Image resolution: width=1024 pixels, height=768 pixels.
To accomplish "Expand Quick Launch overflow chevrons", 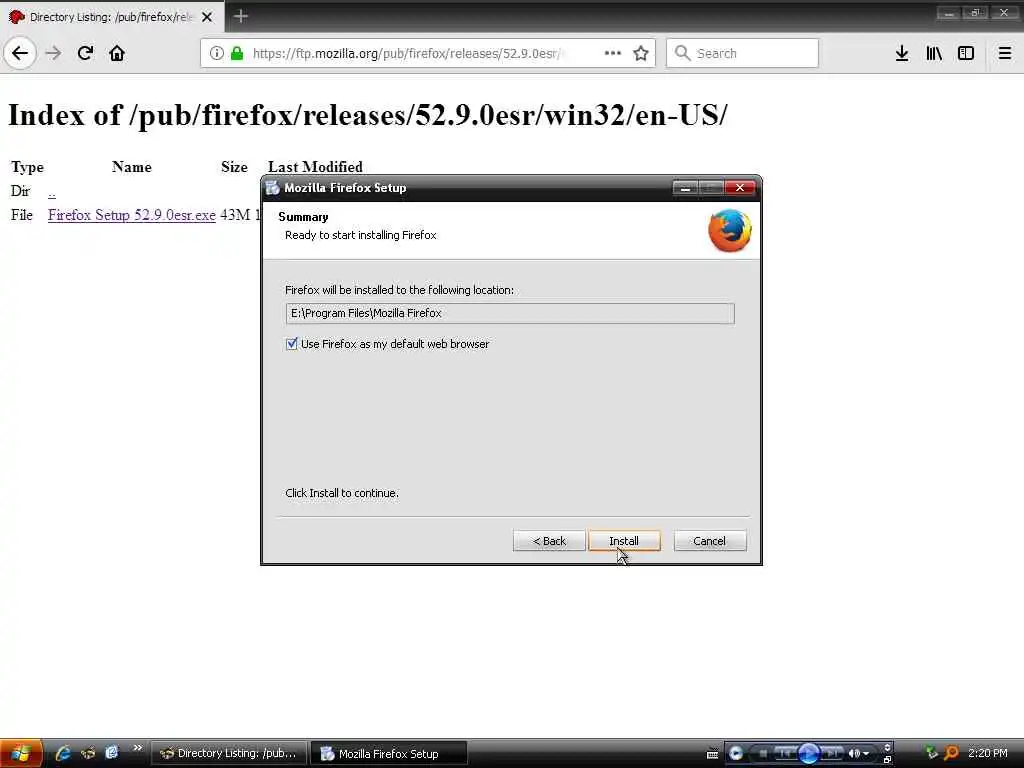I will (x=137, y=748).
